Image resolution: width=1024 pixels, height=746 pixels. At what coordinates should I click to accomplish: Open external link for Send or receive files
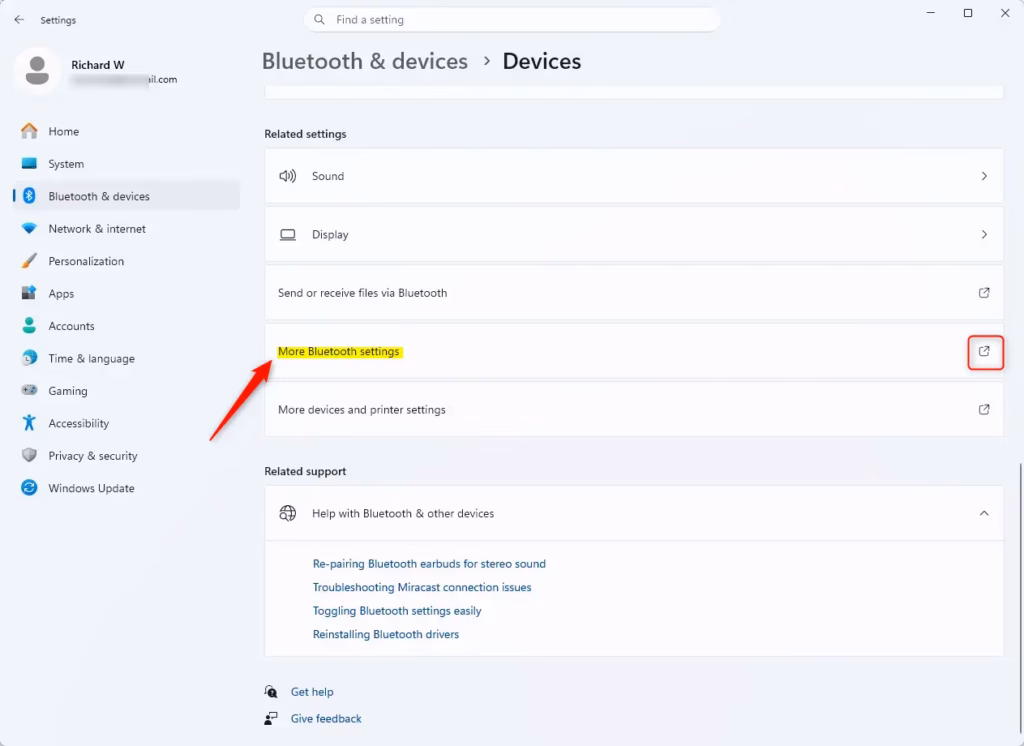pyautogui.click(x=984, y=293)
